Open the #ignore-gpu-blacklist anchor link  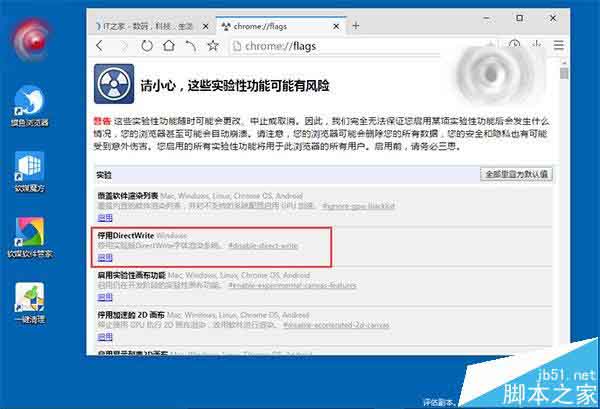[x=359, y=206]
